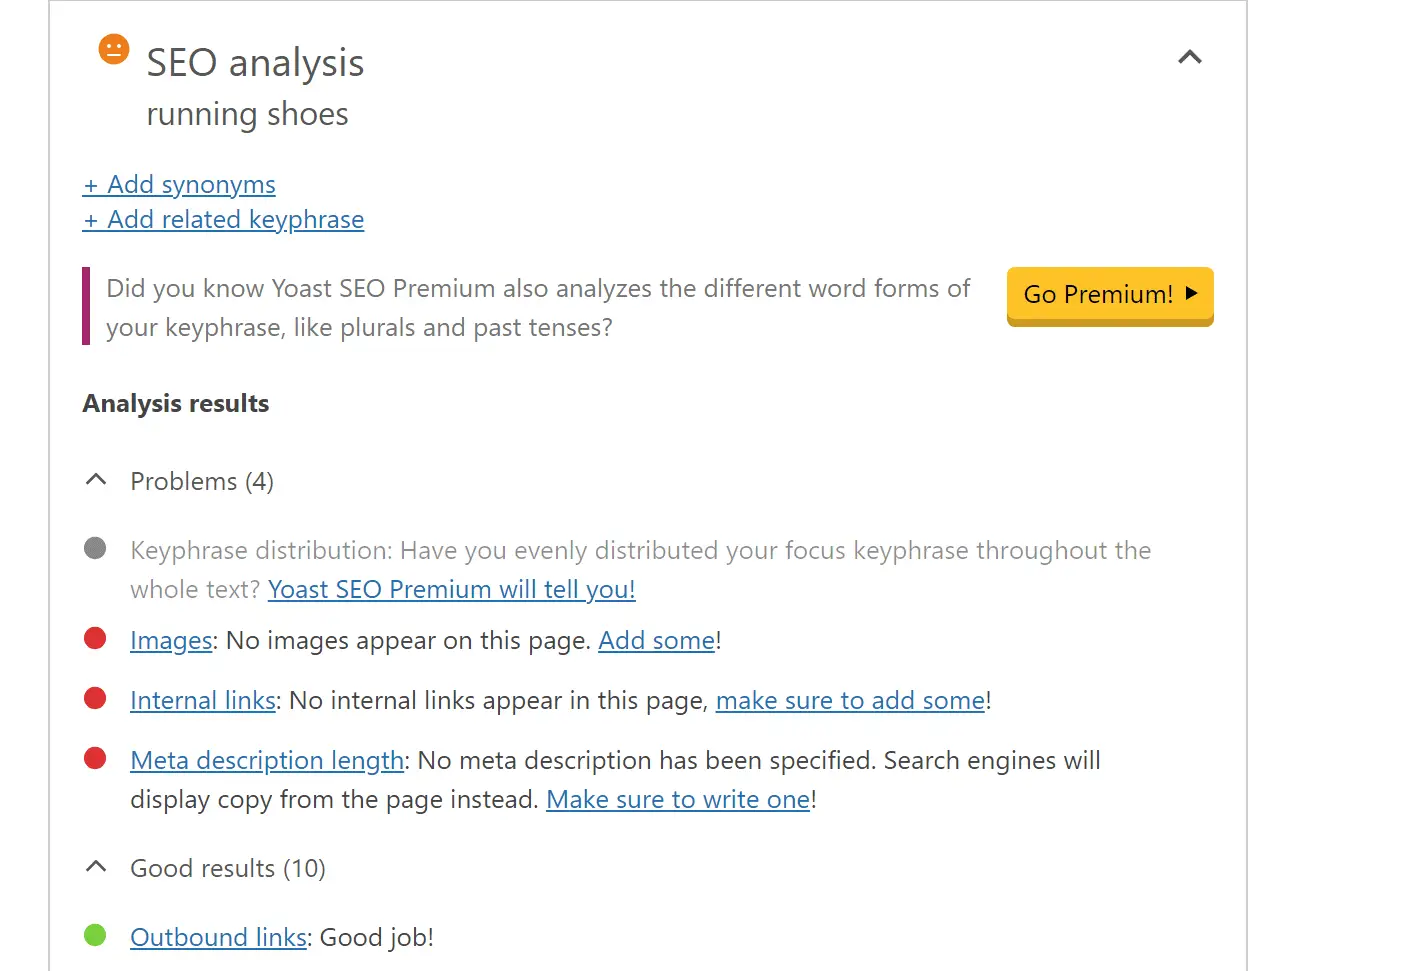The image size is (1416, 971).
Task: Open the Internal links assessment link
Action: pos(203,701)
